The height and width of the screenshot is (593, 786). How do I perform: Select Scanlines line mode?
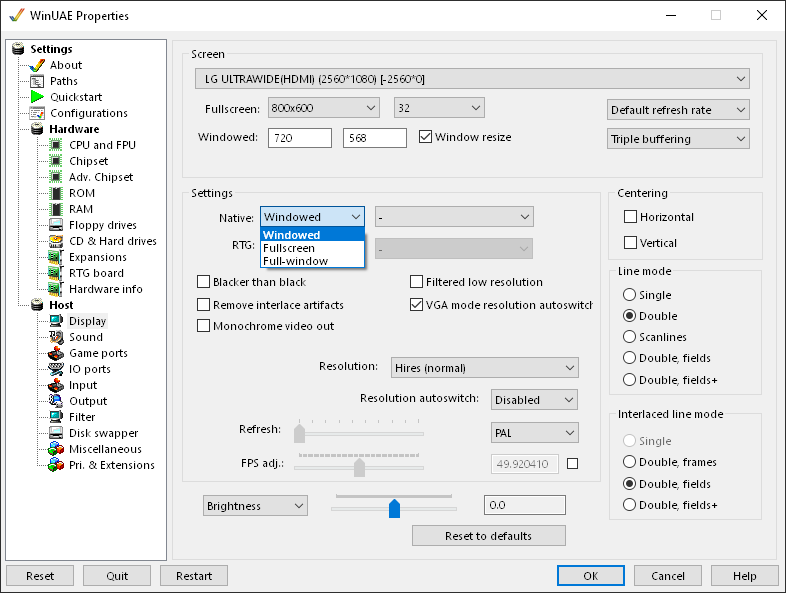click(x=629, y=336)
